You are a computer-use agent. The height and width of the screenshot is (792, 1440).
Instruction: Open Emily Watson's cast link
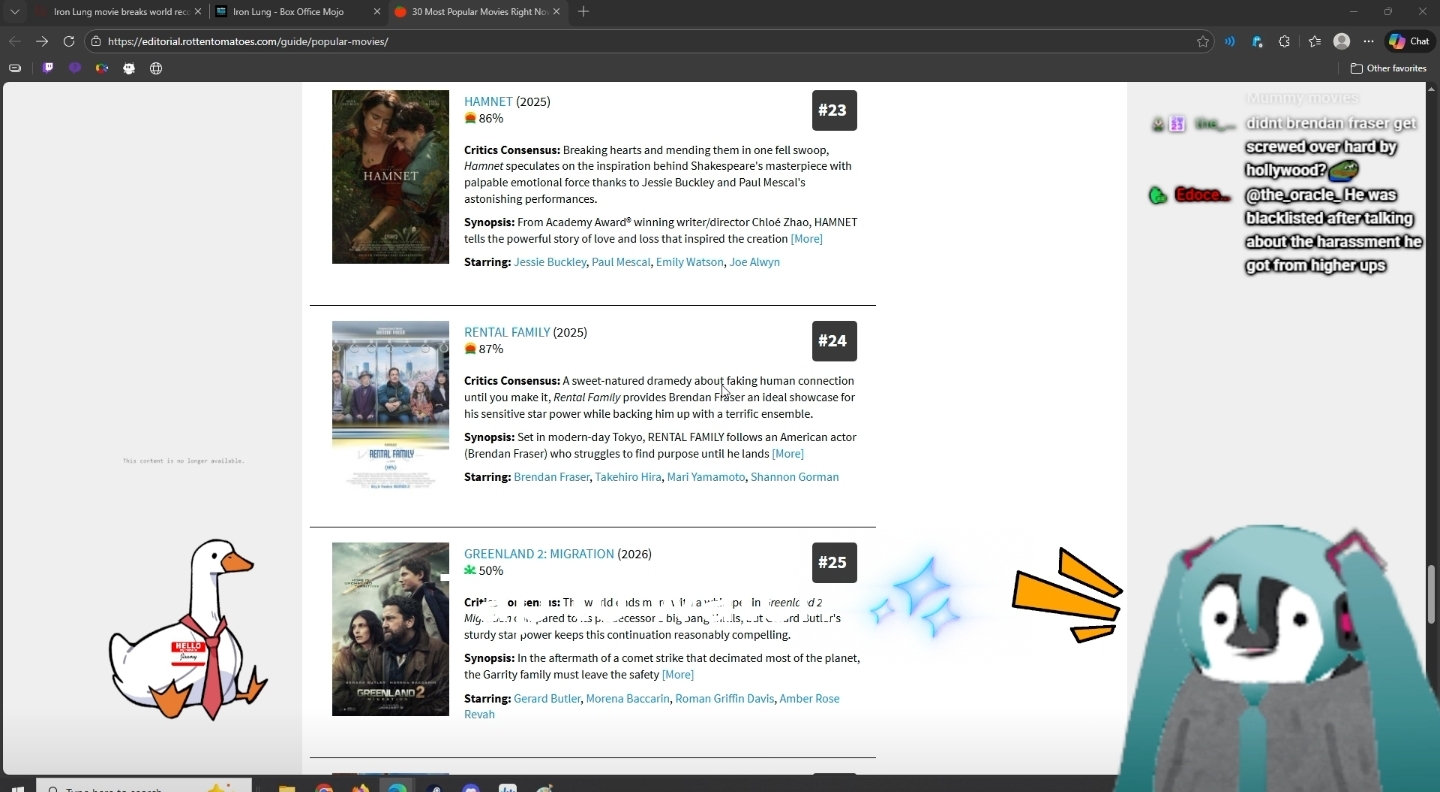tap(689, 262)
